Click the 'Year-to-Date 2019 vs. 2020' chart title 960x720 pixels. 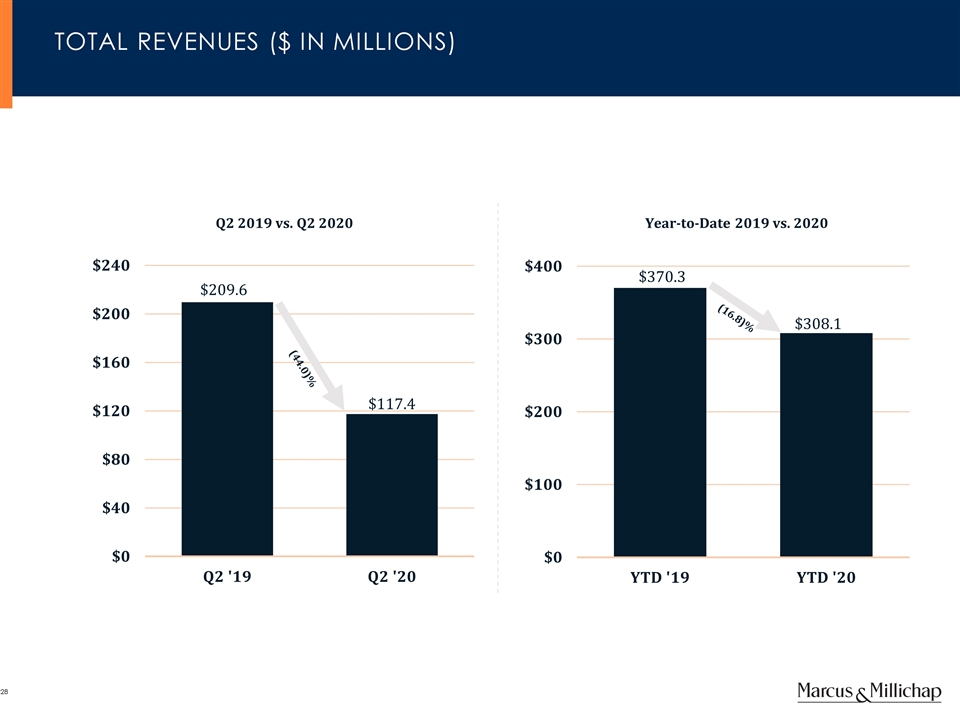click(x=737, y=224)
